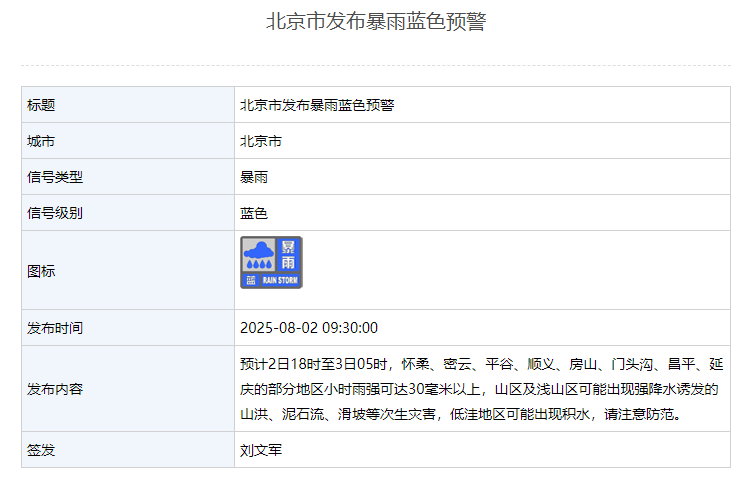Click the 暴雨 signal type value
This screenshot has width=751, height=480.
click(x=254, y=177)
